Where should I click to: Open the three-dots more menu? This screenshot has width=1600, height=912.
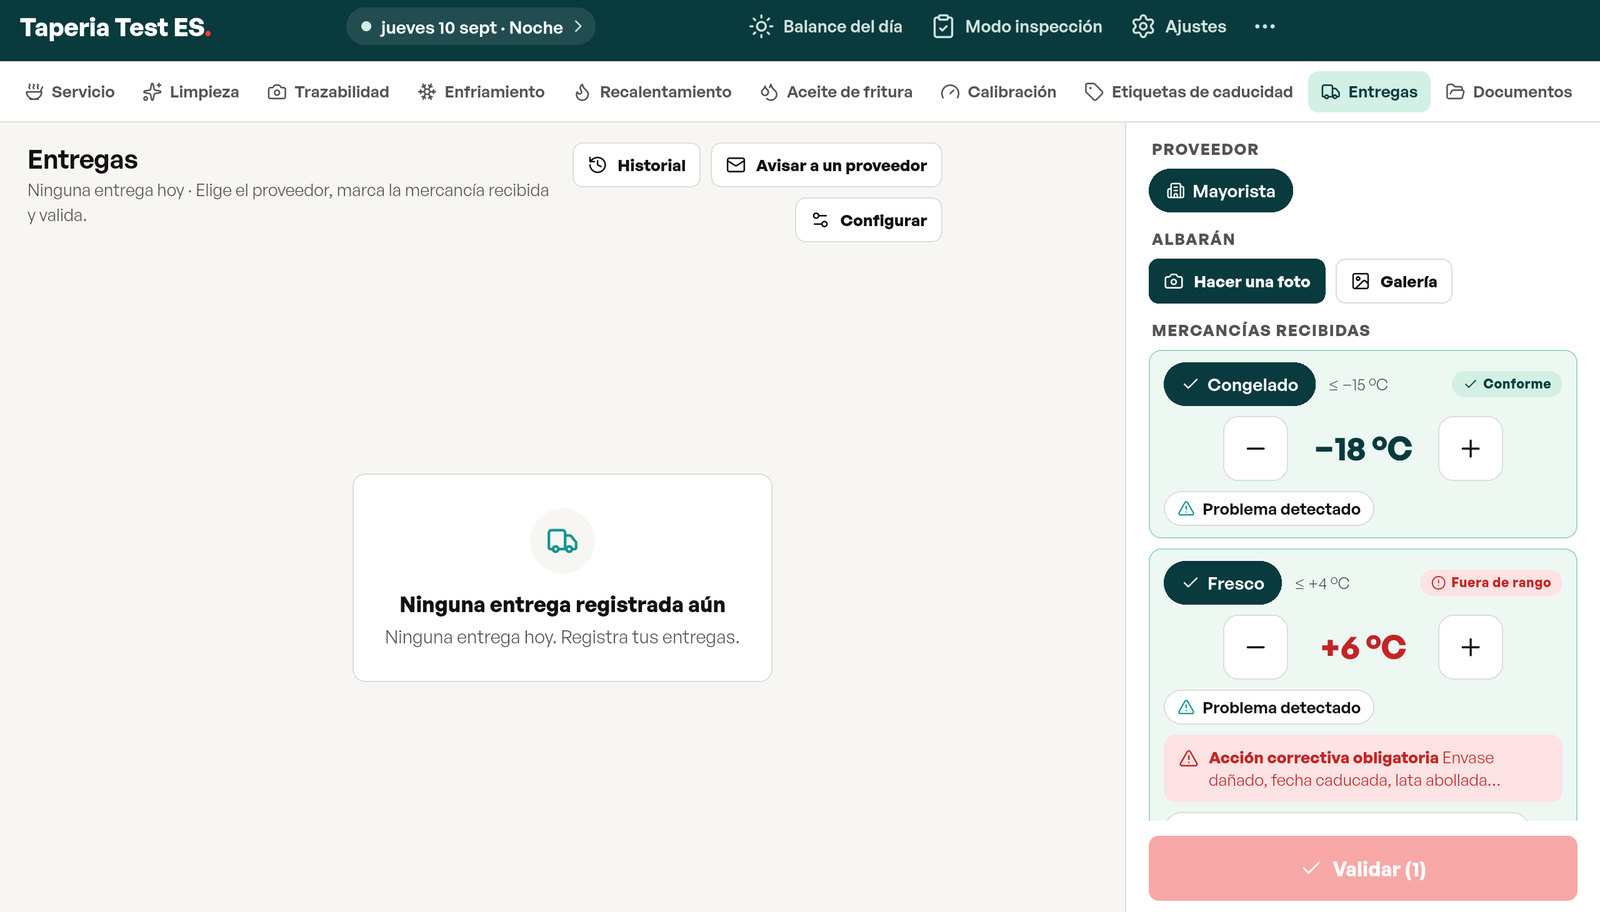coord(1265,27)
